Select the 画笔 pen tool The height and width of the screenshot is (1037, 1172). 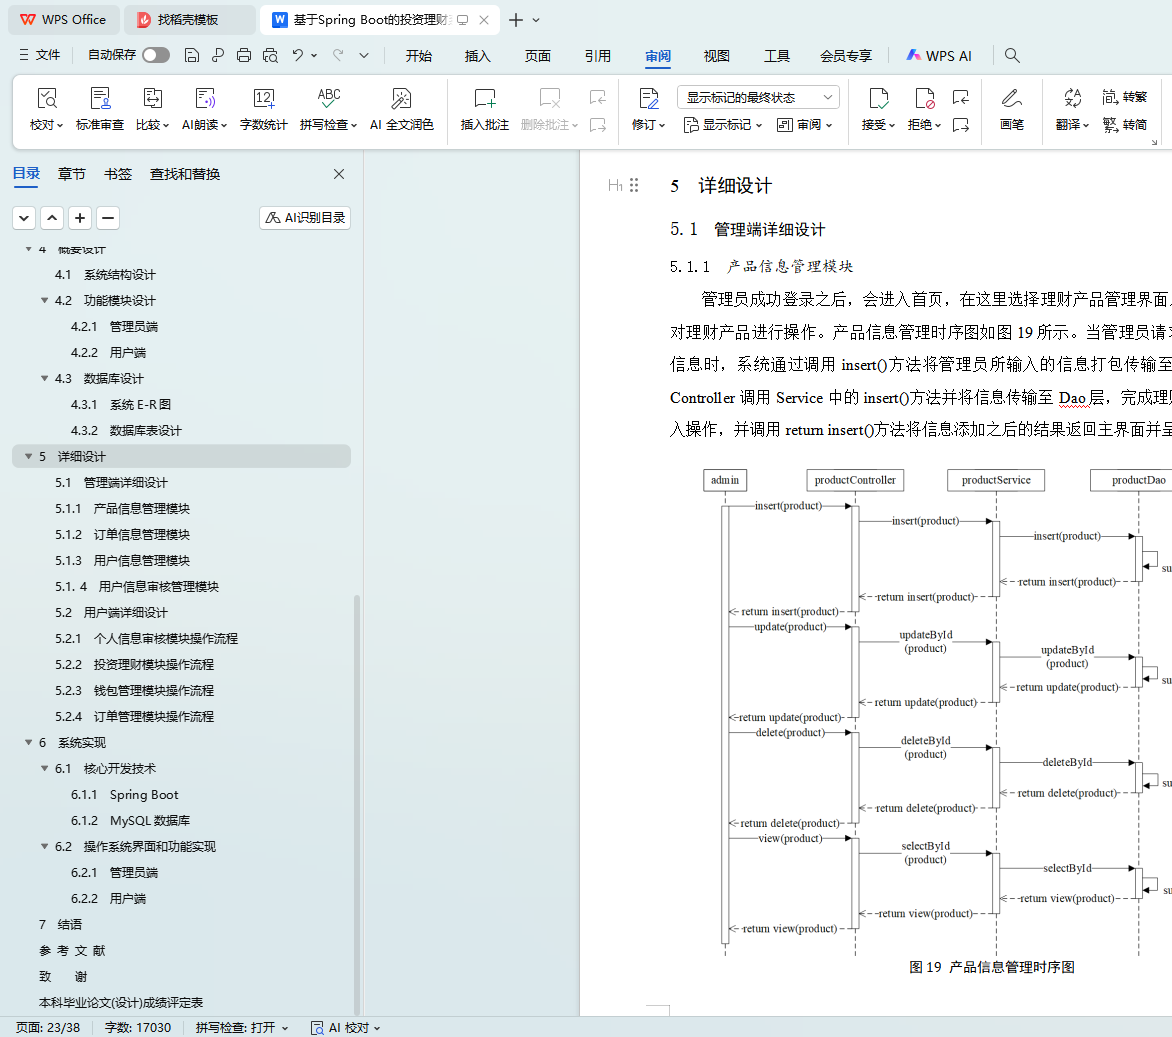[x=1011, y=109]
